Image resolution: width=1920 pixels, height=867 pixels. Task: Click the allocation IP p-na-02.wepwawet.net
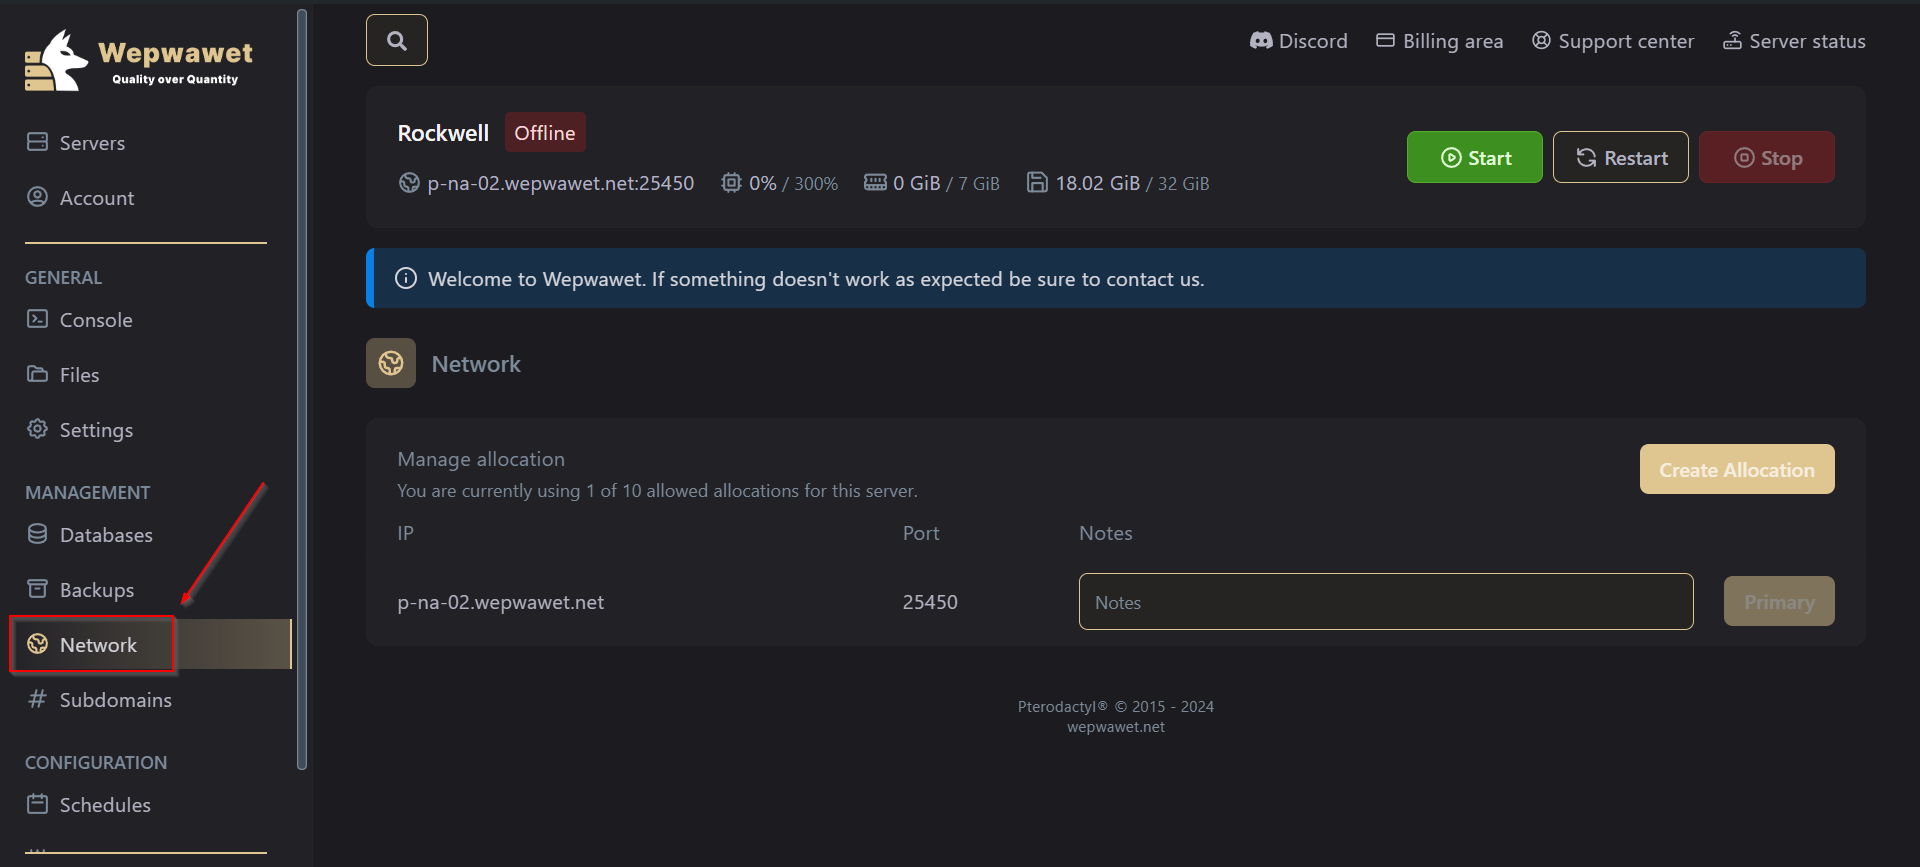(501, 602)
